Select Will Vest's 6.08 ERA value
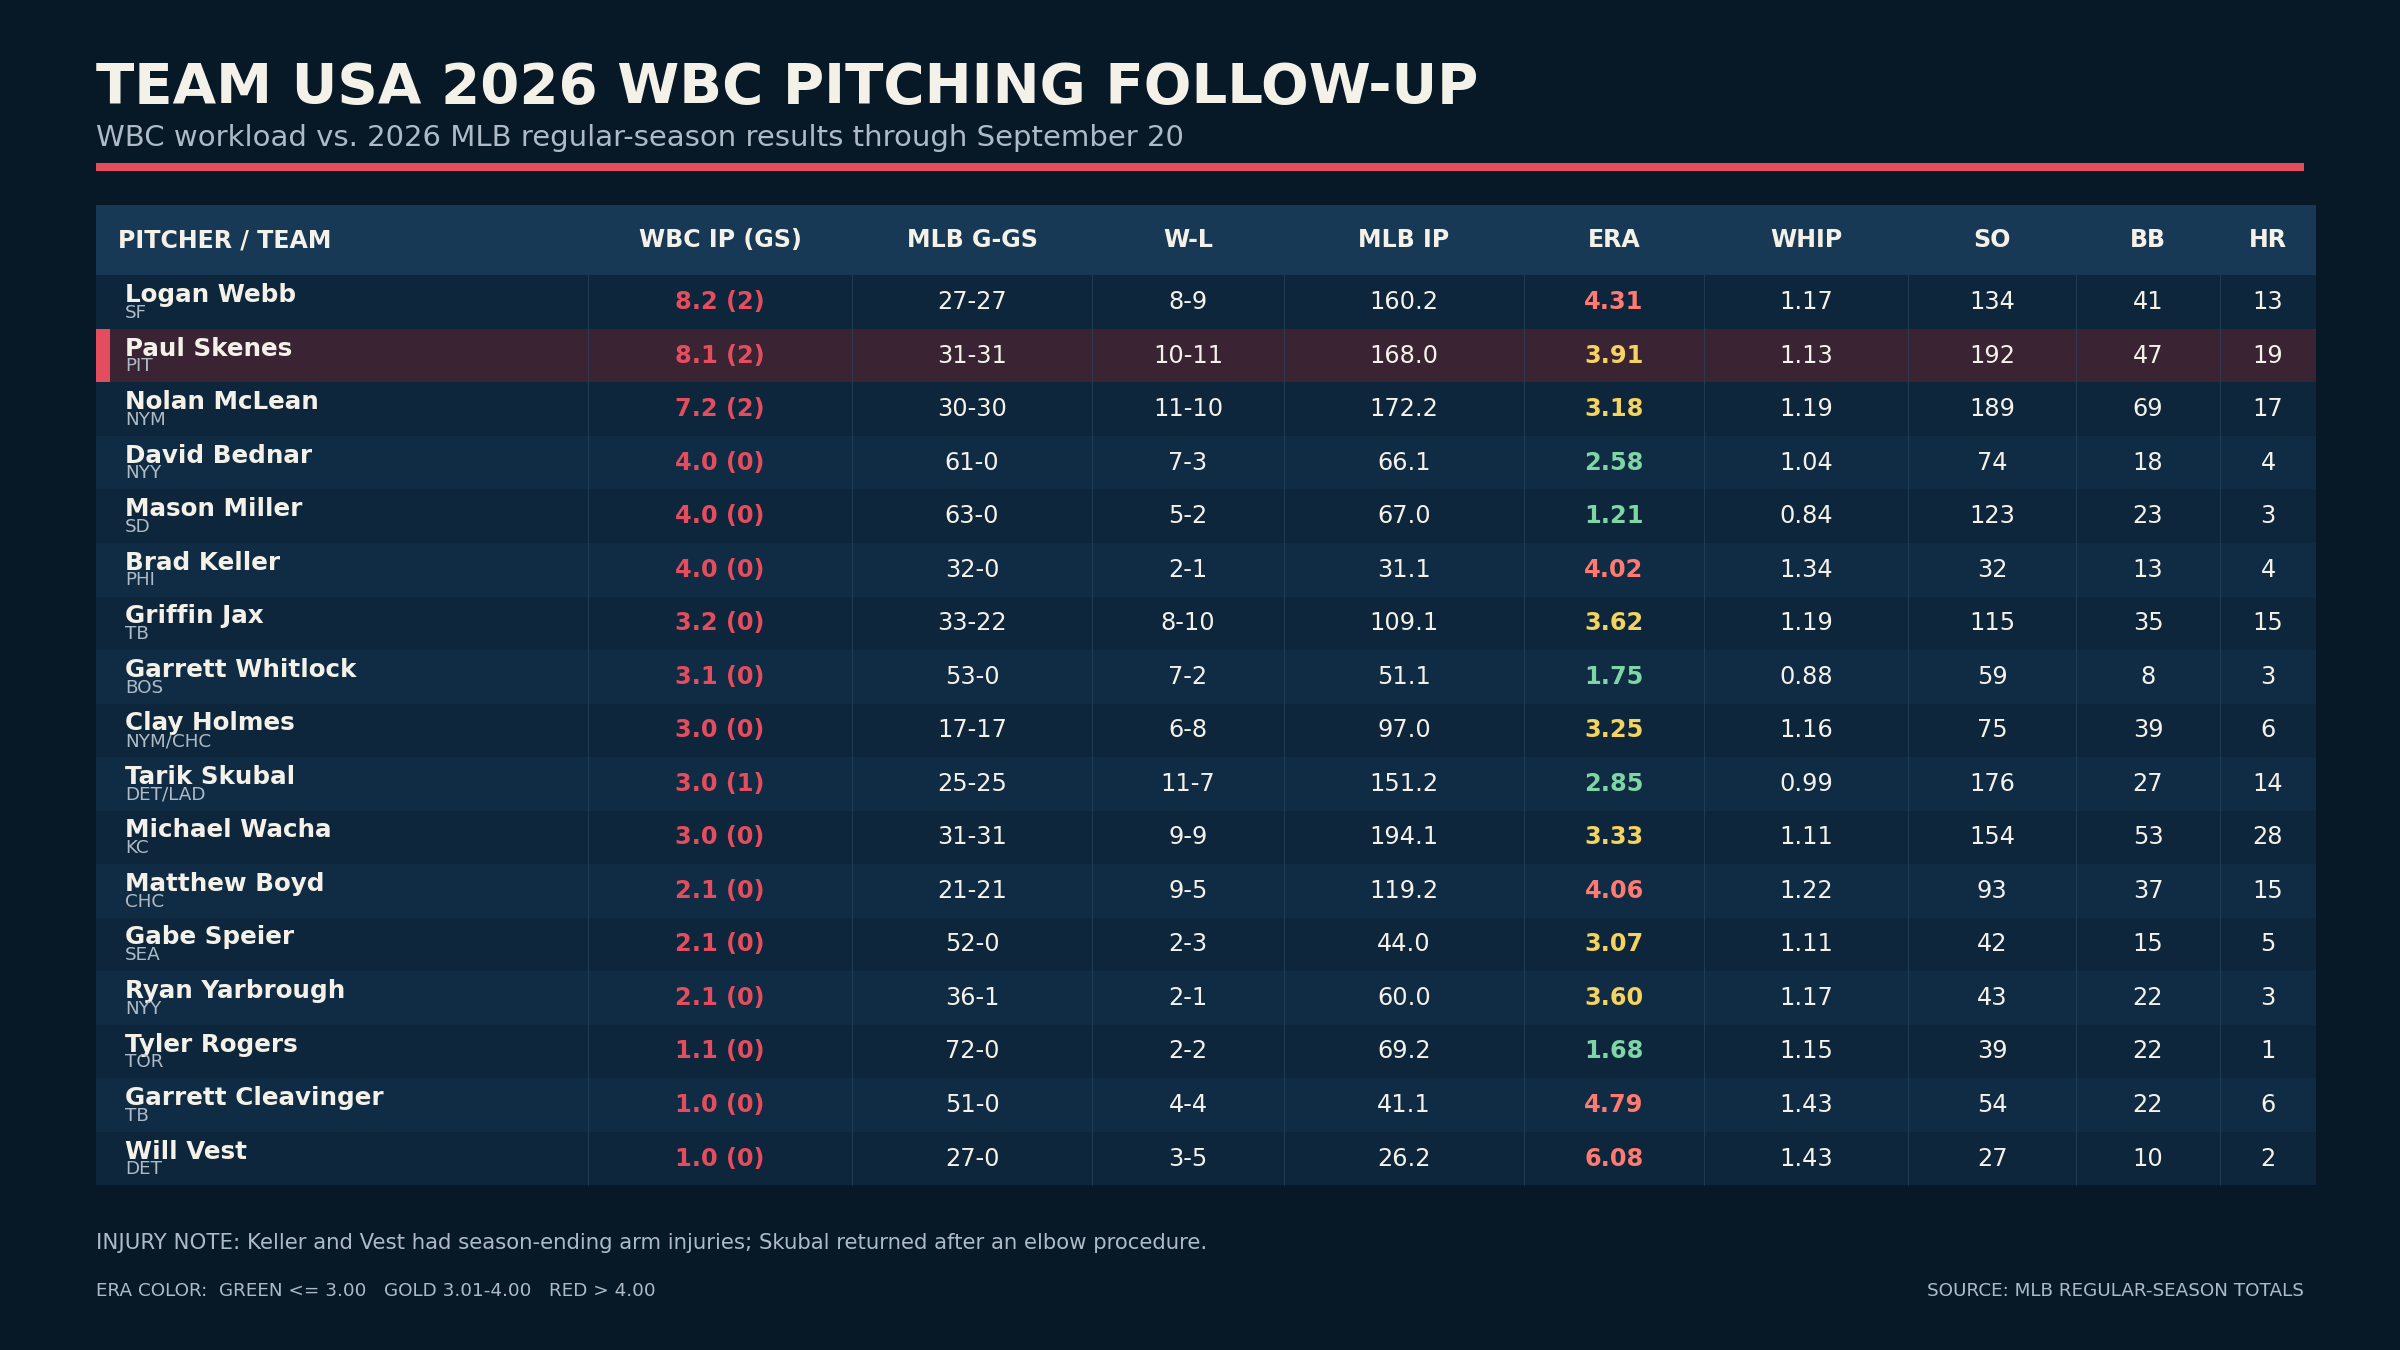Screen dimensions: 2400x1350 point(1613,1158)
